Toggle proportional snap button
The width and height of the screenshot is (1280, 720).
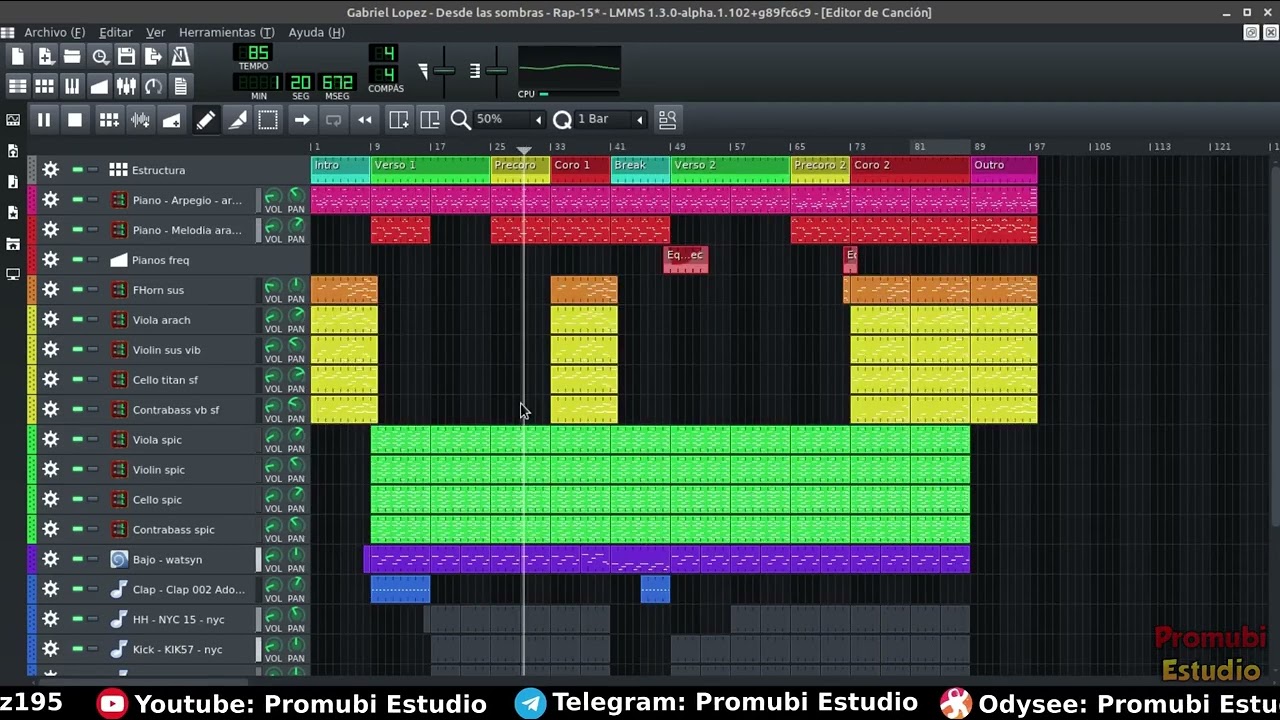(x=667, y=120)
